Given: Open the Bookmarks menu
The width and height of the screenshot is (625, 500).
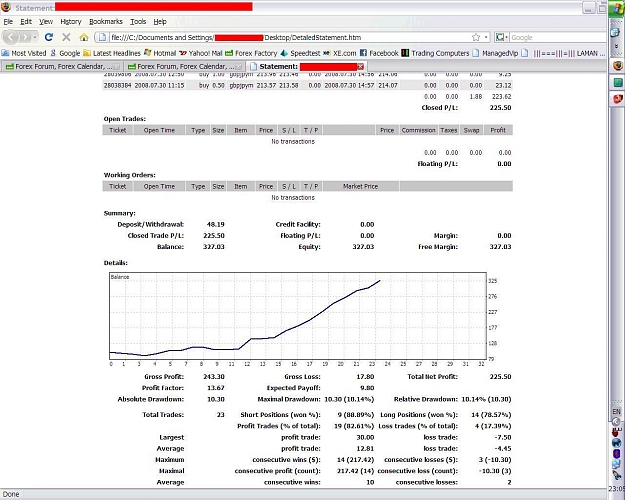Looking at the screenshot, I should (106, 22).
